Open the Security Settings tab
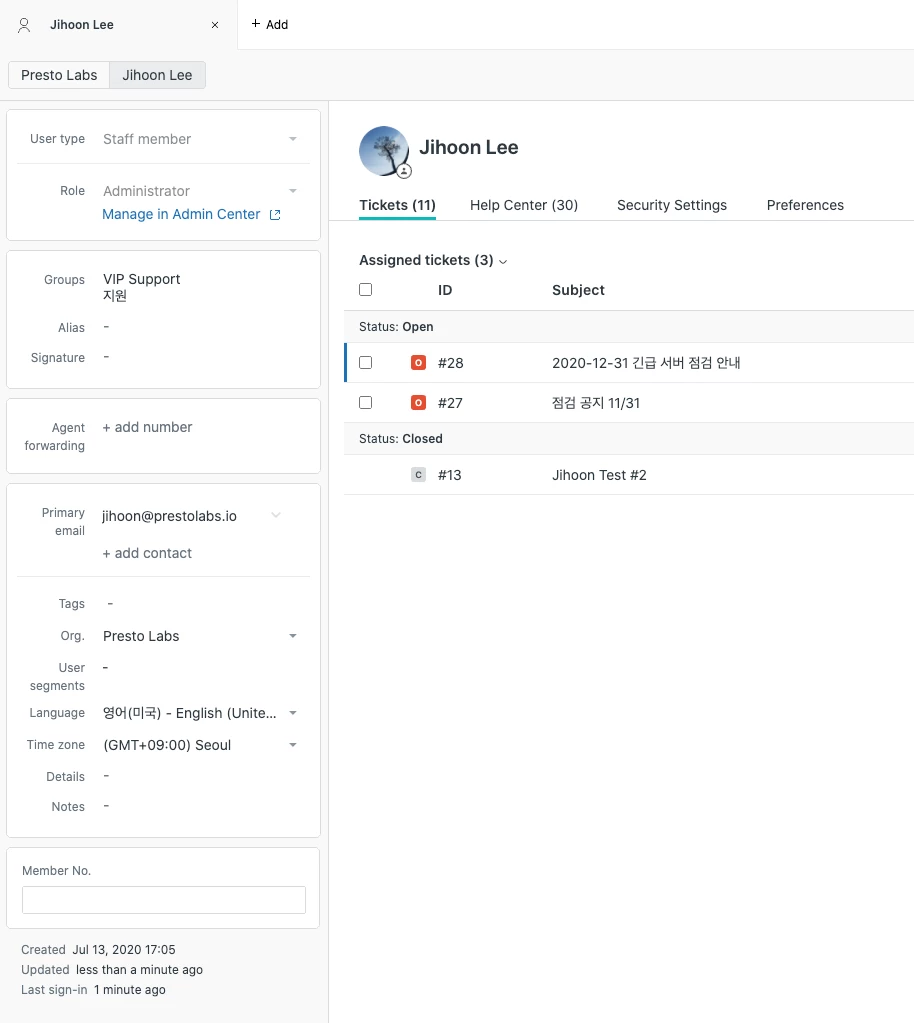 672,205
